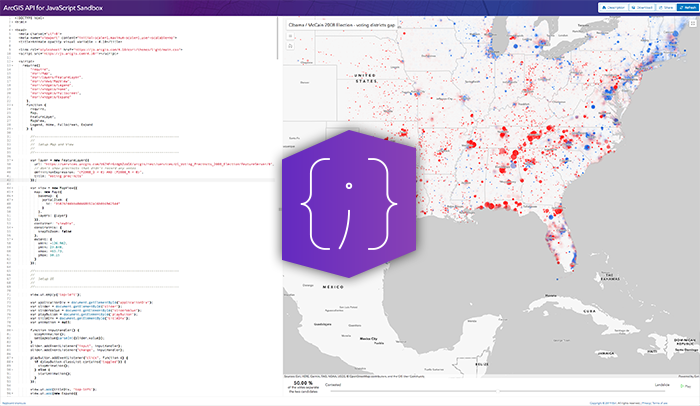Place cursor on function inputHandler() line
This screenshot has width=700, height=406.
[55, 330]
